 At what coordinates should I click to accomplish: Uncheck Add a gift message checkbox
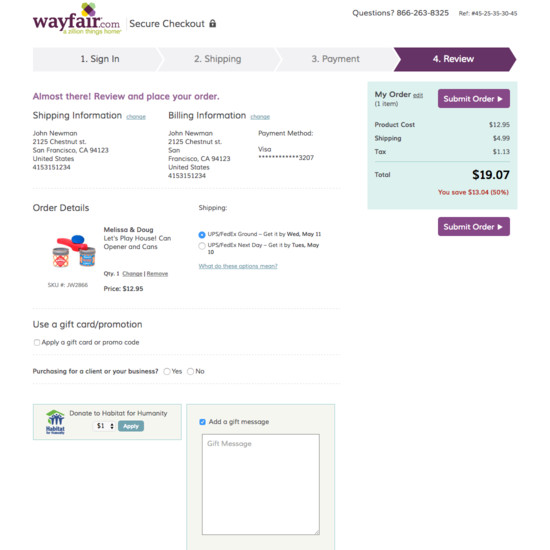pos(202,422)
